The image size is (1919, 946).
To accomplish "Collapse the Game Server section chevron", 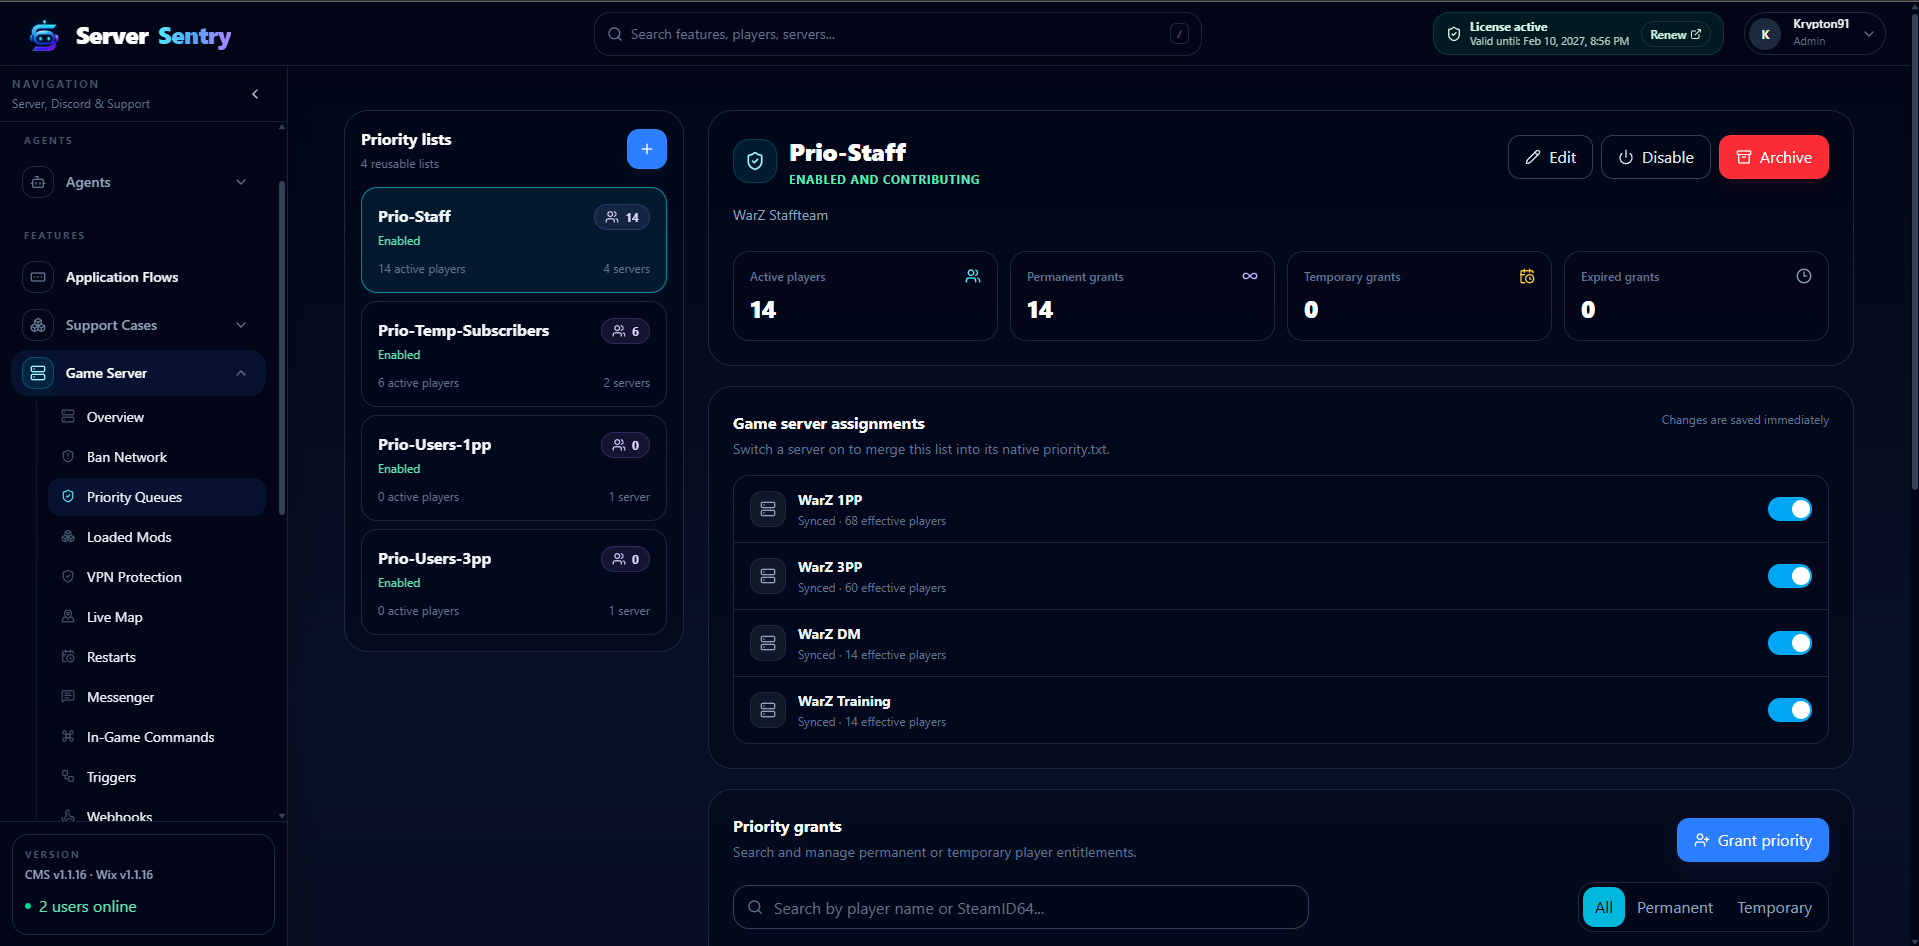I will pos(241,373).
